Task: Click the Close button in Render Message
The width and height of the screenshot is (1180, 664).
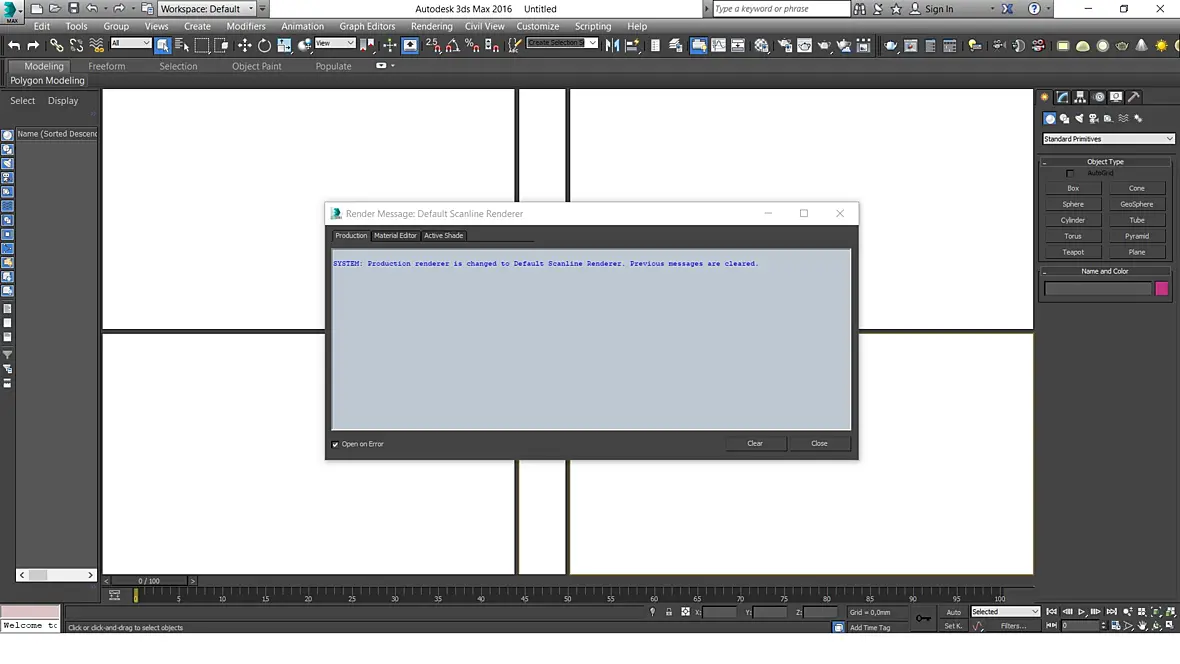Action: point(820,443)
